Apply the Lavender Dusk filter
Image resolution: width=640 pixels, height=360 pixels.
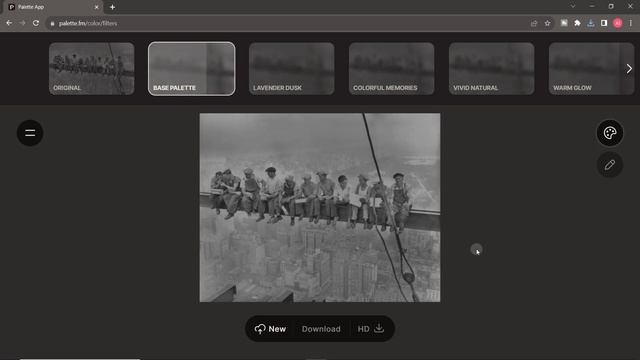coord(291,69)
